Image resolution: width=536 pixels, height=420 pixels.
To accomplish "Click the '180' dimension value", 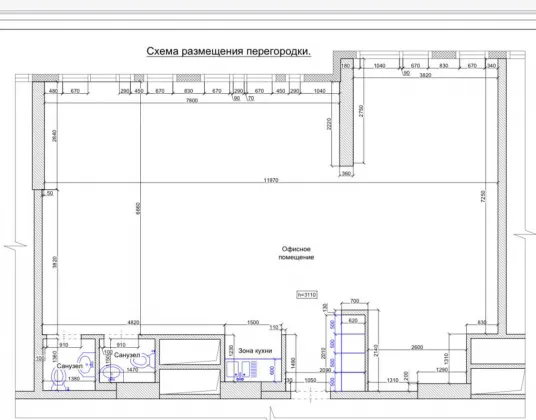I will [x=346, y=66].
